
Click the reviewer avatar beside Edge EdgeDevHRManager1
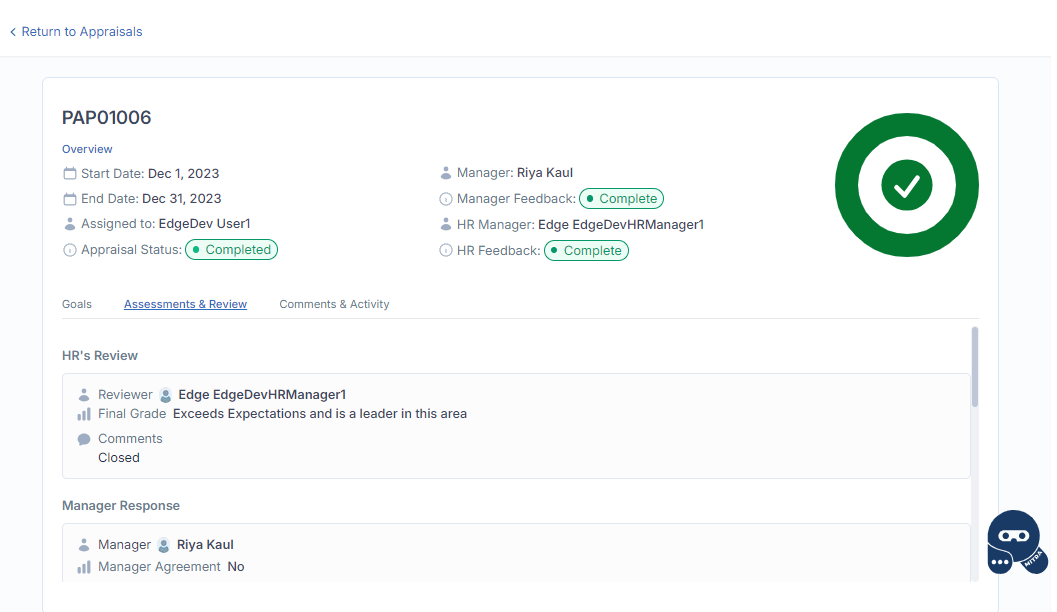tap(166, 395)
